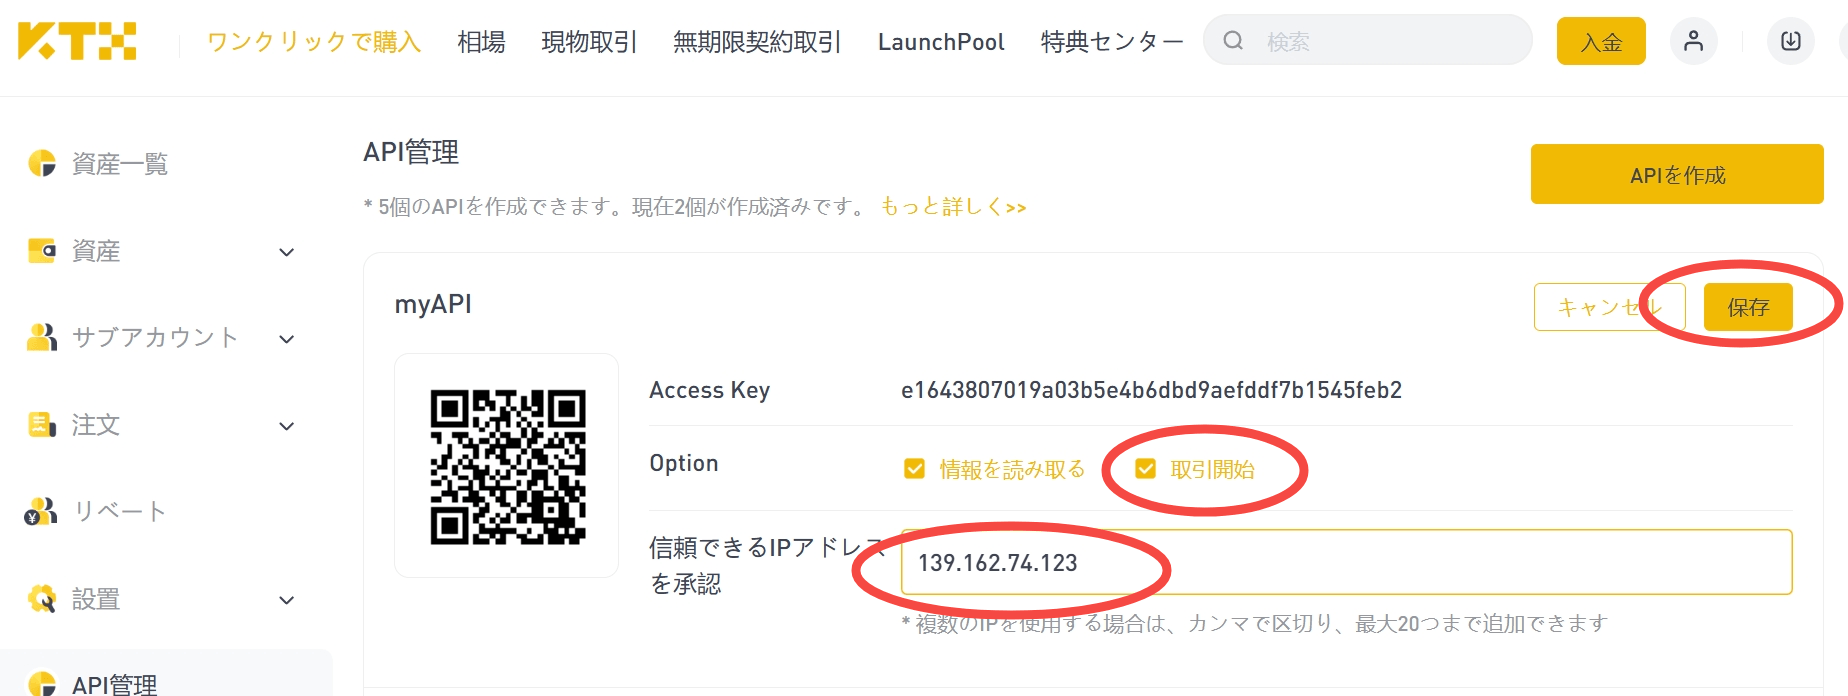This screenshot has height=696, width=1848.
Task: Click the APIを作成 button
Action: point(1677,174)
